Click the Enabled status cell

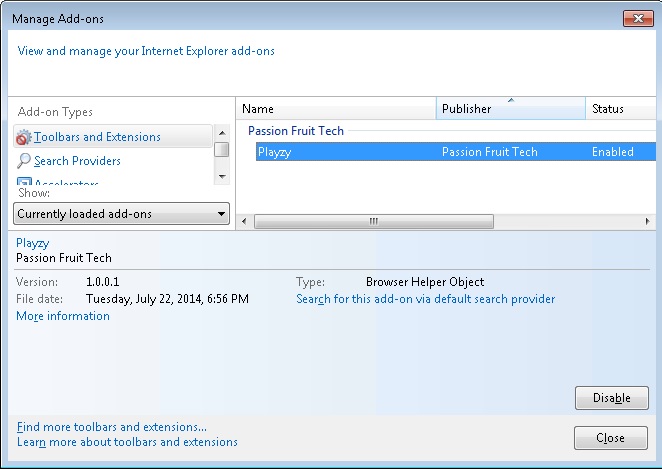[613, 152]
